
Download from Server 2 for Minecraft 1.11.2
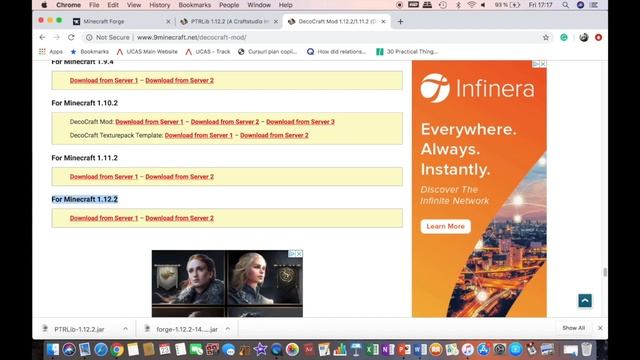180,177
